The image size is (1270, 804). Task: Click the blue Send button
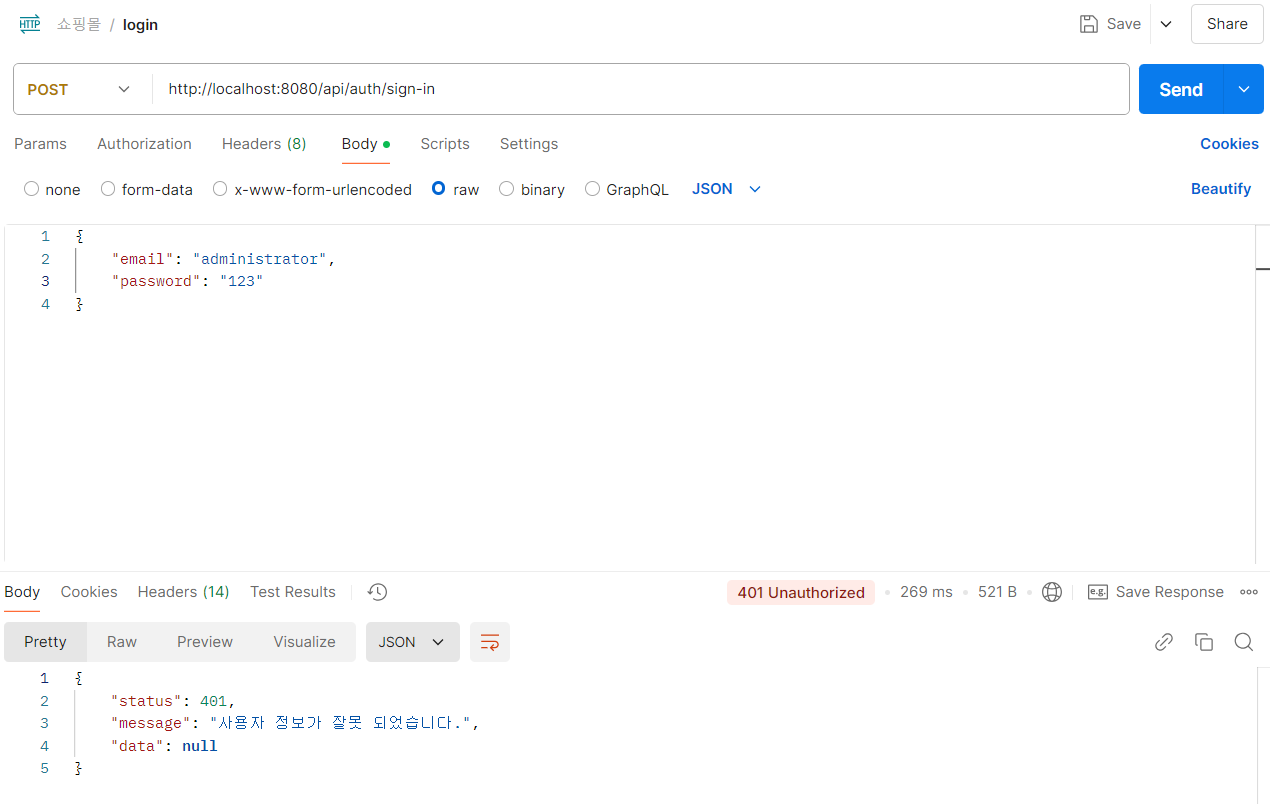(1181, 89)
